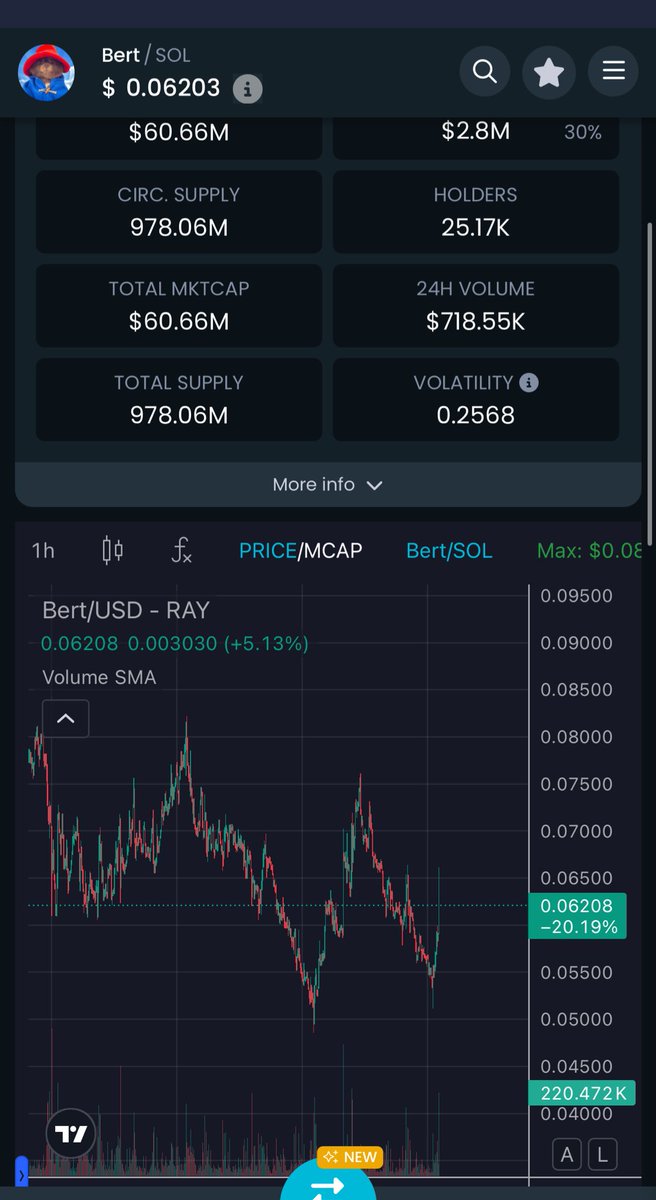Select the 24H VOLUME $718.55K card
Screen dimensions: 656x1200
476,306
